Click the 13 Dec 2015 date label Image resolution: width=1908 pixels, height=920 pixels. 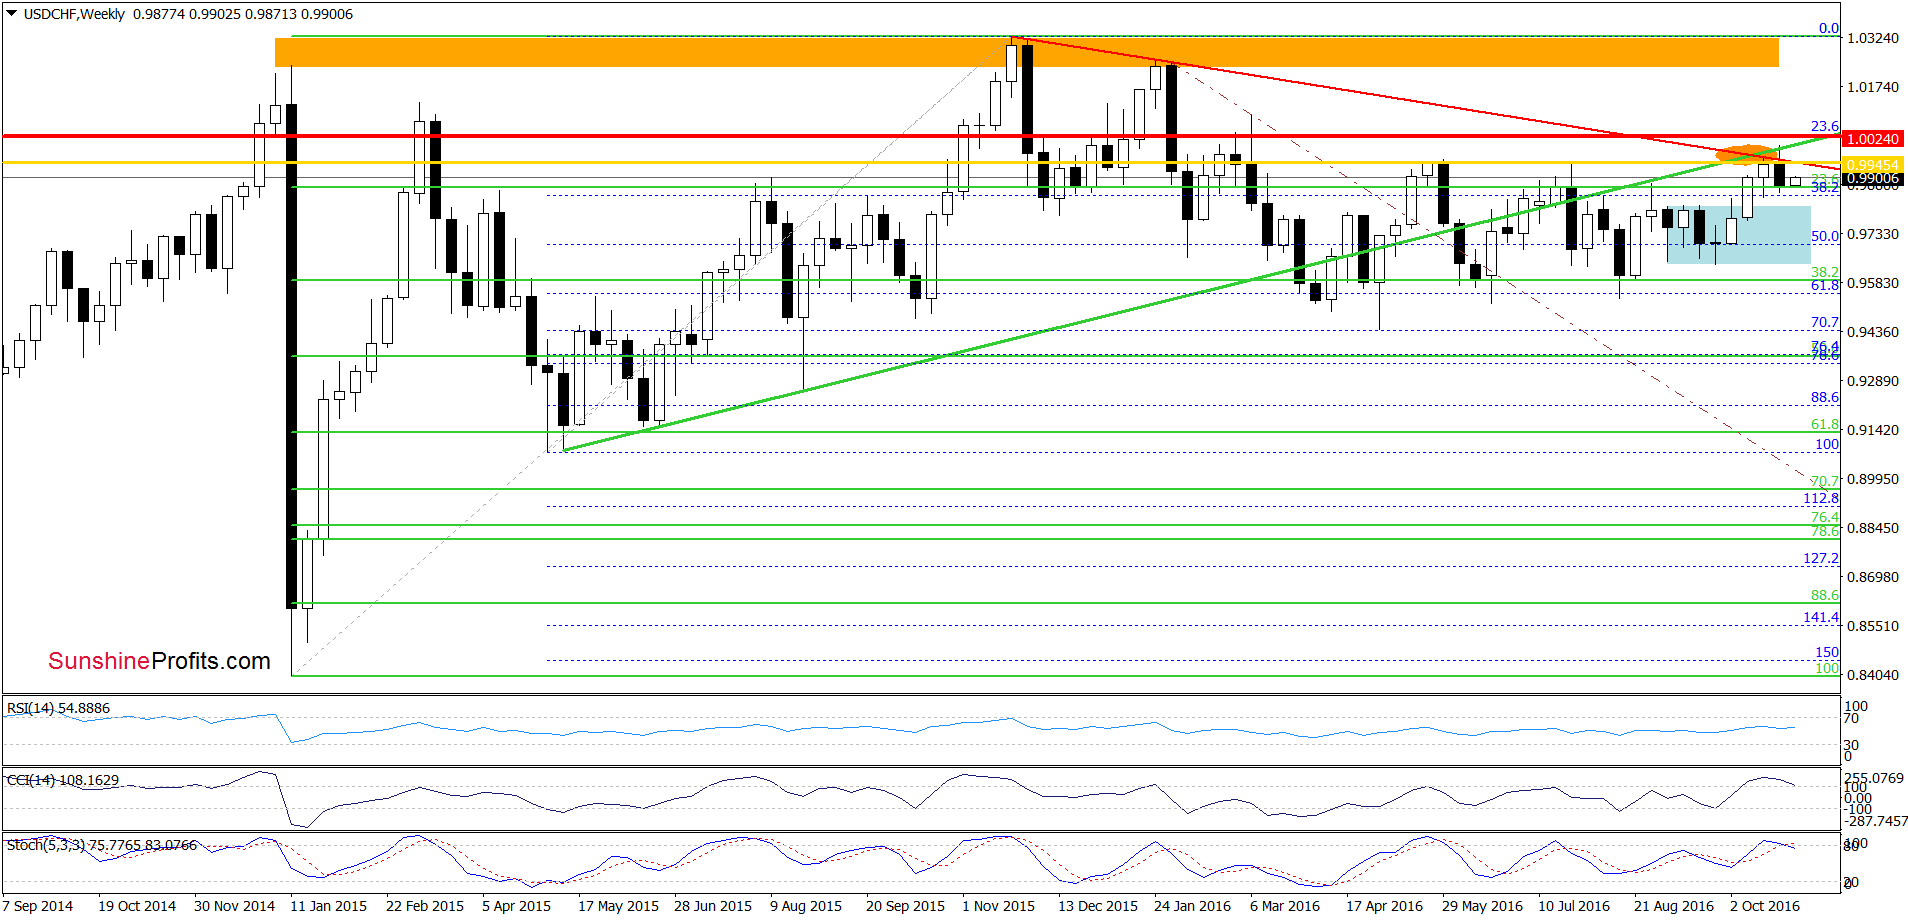pyautogui.click(x=1098, y=906)
